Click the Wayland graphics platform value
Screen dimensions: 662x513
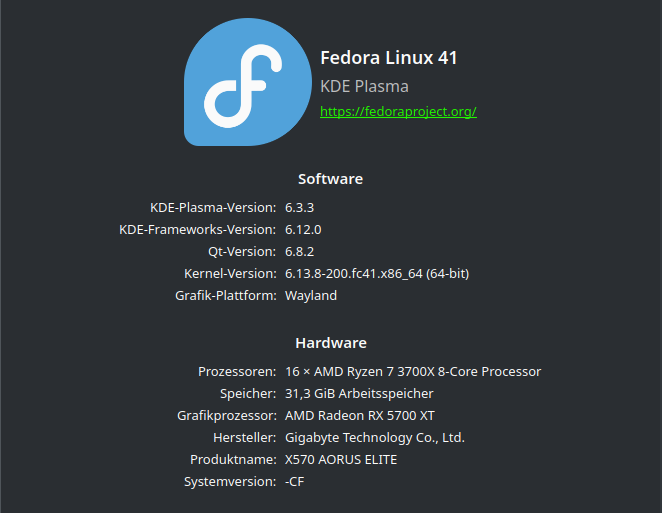311,295
